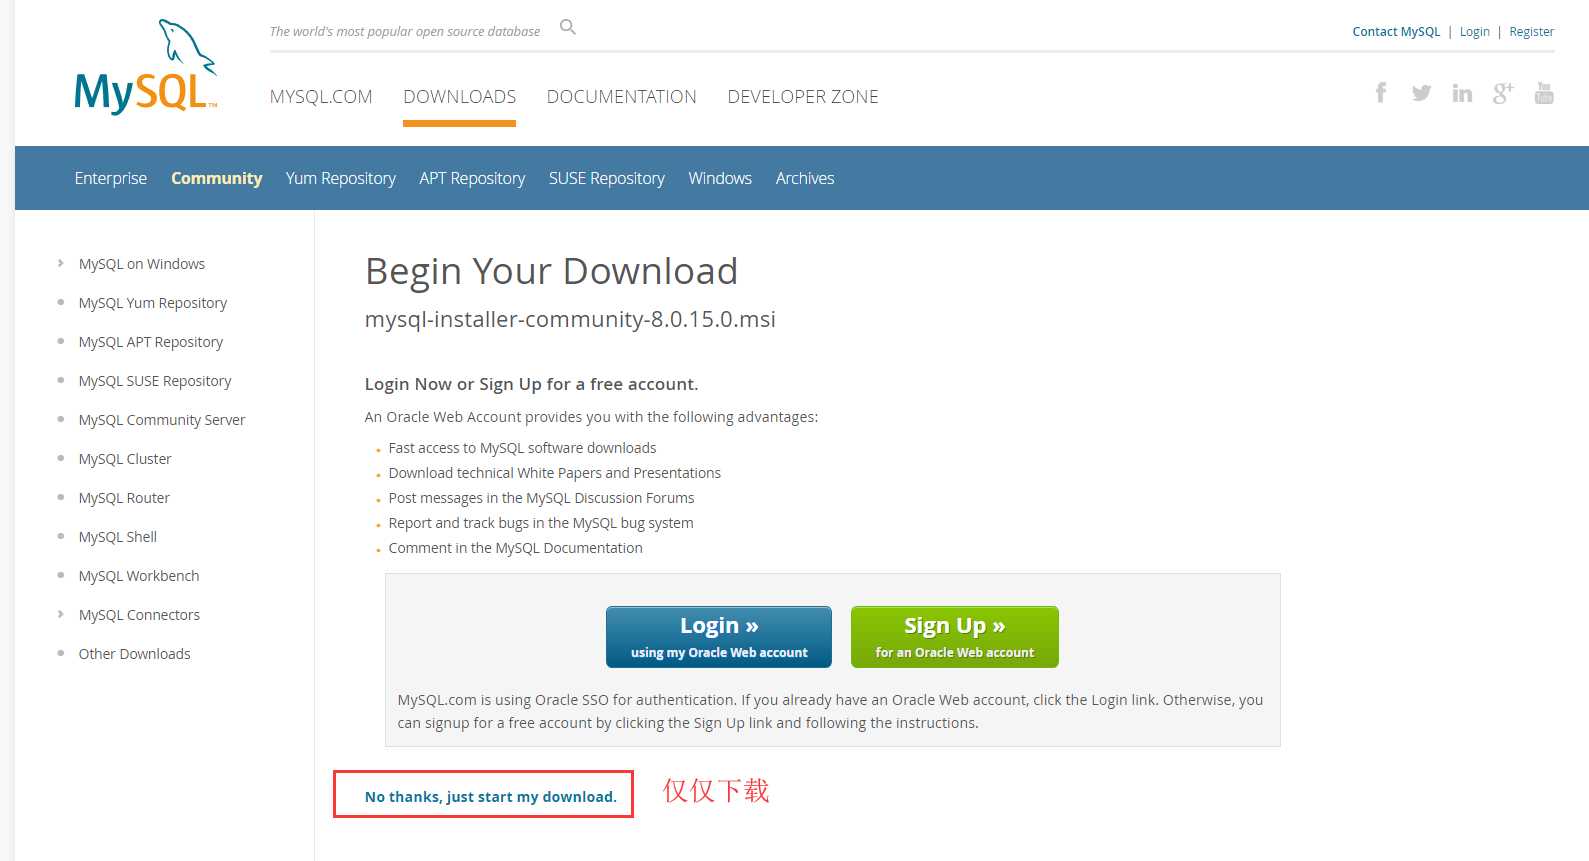Click 'Download technical White Papers and Presentations' text
1589x861 pixels.
[555, 473]
